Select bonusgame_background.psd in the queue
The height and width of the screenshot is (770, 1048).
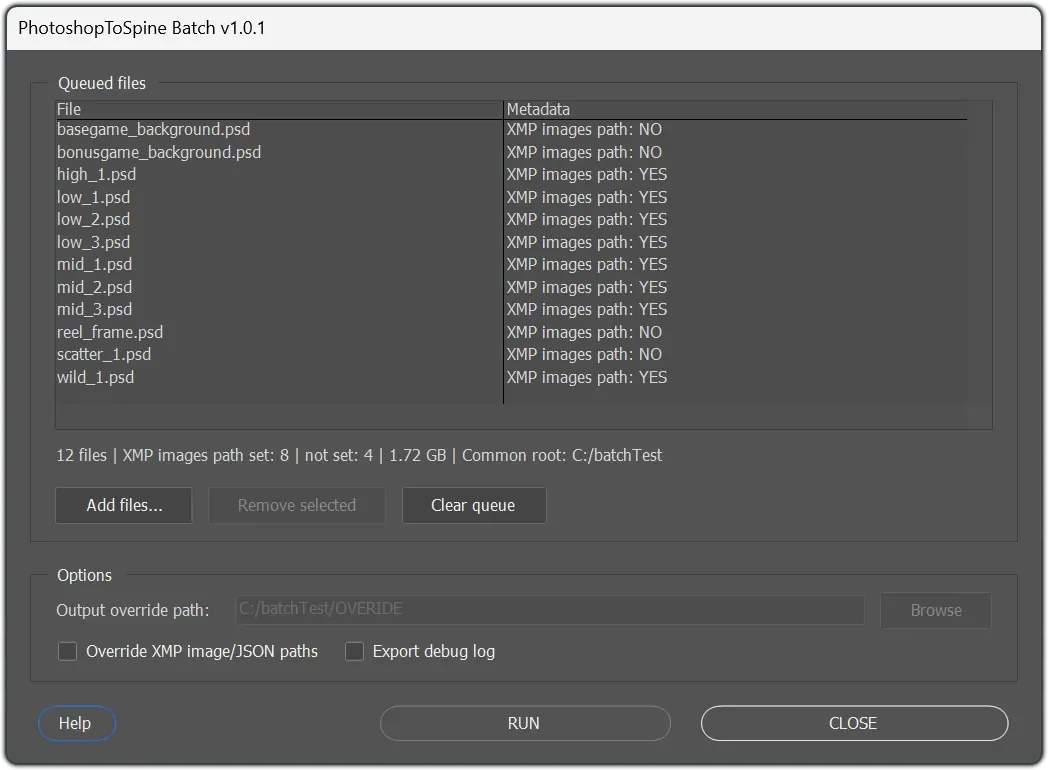pos(158,152)
